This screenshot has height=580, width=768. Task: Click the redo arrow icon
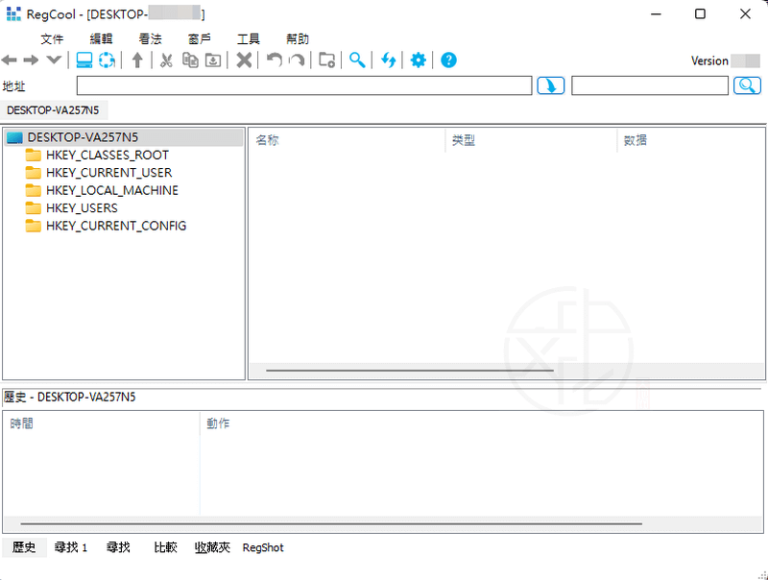[297, 61]
